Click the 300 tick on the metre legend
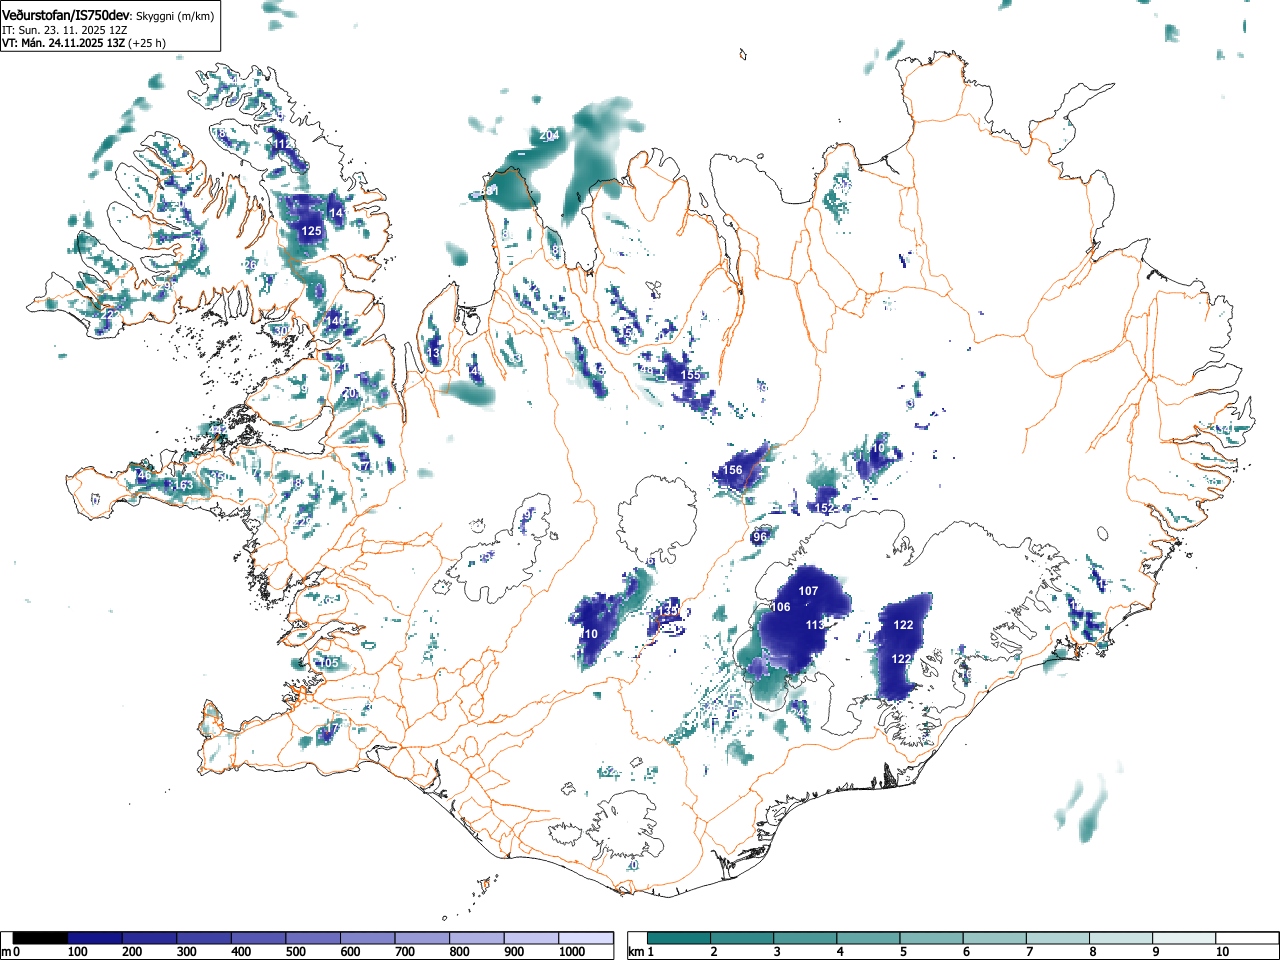The width and height of the screenshot is (1280, 960). (186, 952)
